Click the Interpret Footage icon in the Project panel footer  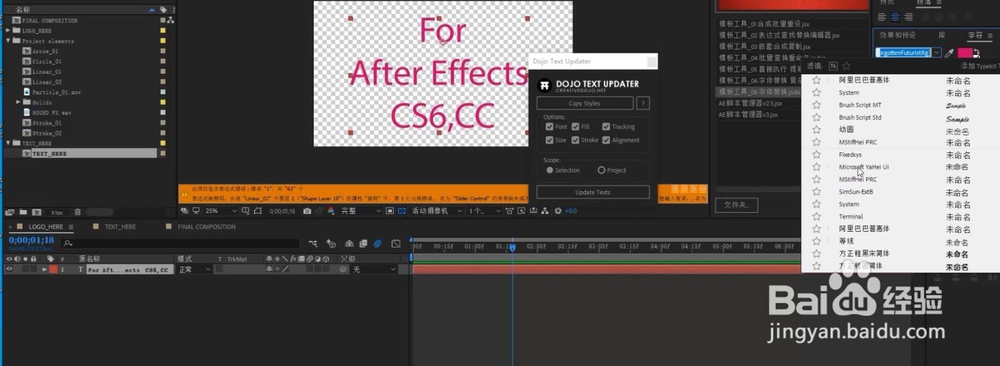coord(10,212)
